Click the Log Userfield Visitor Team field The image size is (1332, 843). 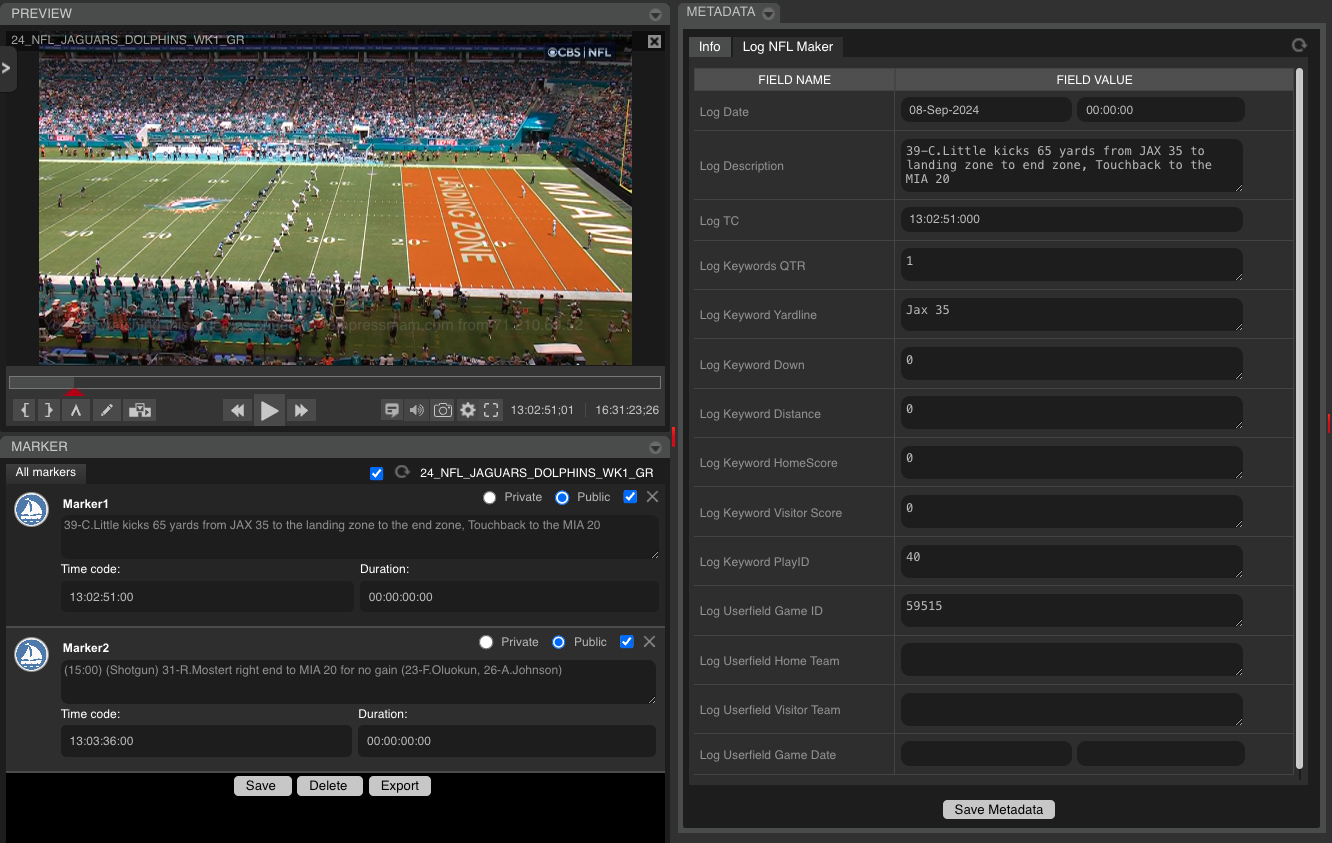pos(1072,709)
